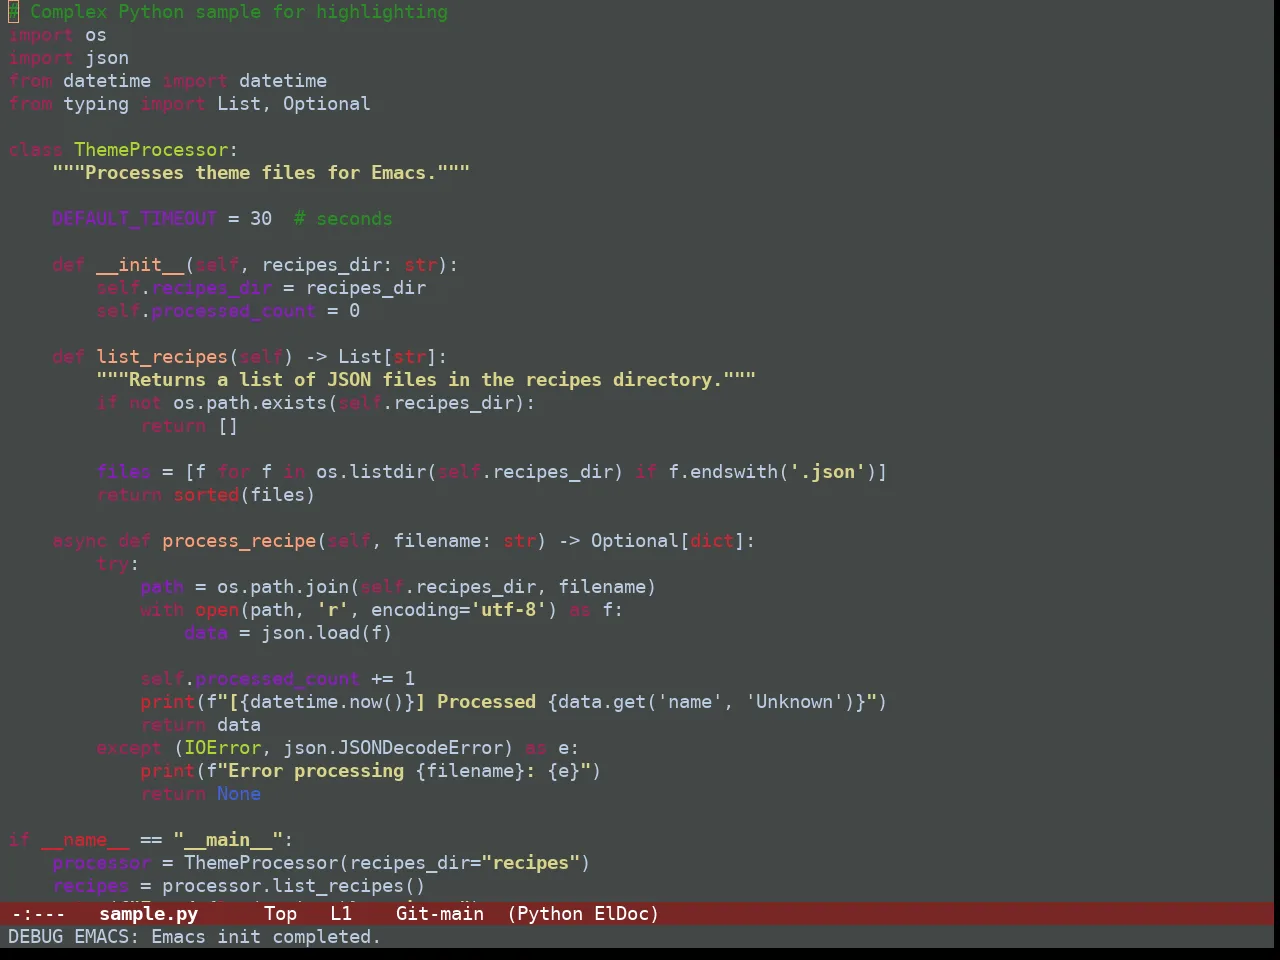Click the value 30 after DEFAULT_TIMEOUT
The height and width of the screenshot is (960, 1280).
point(261,219)
